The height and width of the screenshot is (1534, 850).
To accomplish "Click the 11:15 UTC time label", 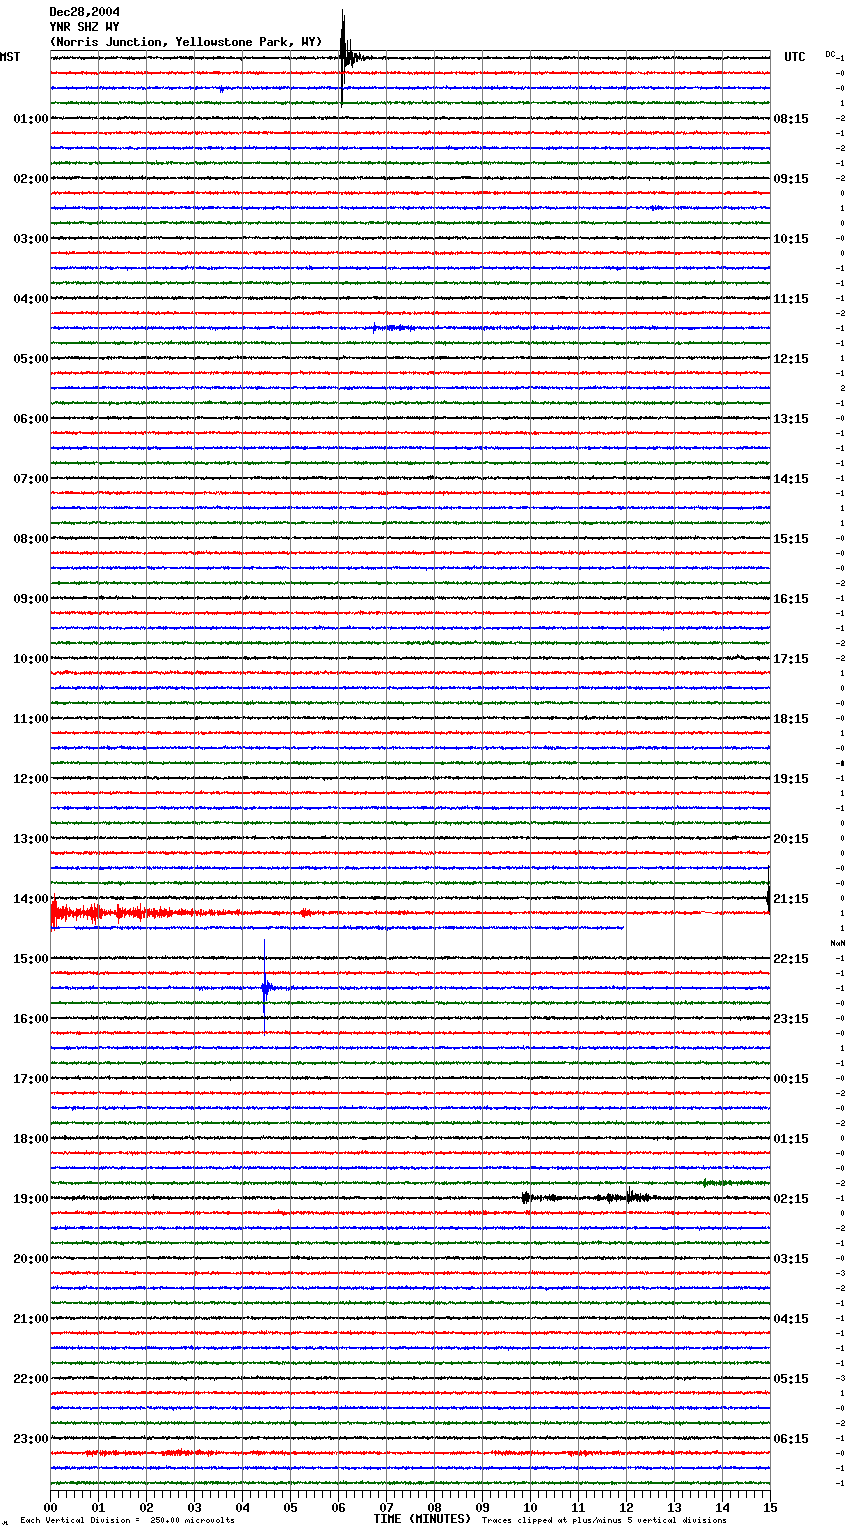I will tap(791, 299).
